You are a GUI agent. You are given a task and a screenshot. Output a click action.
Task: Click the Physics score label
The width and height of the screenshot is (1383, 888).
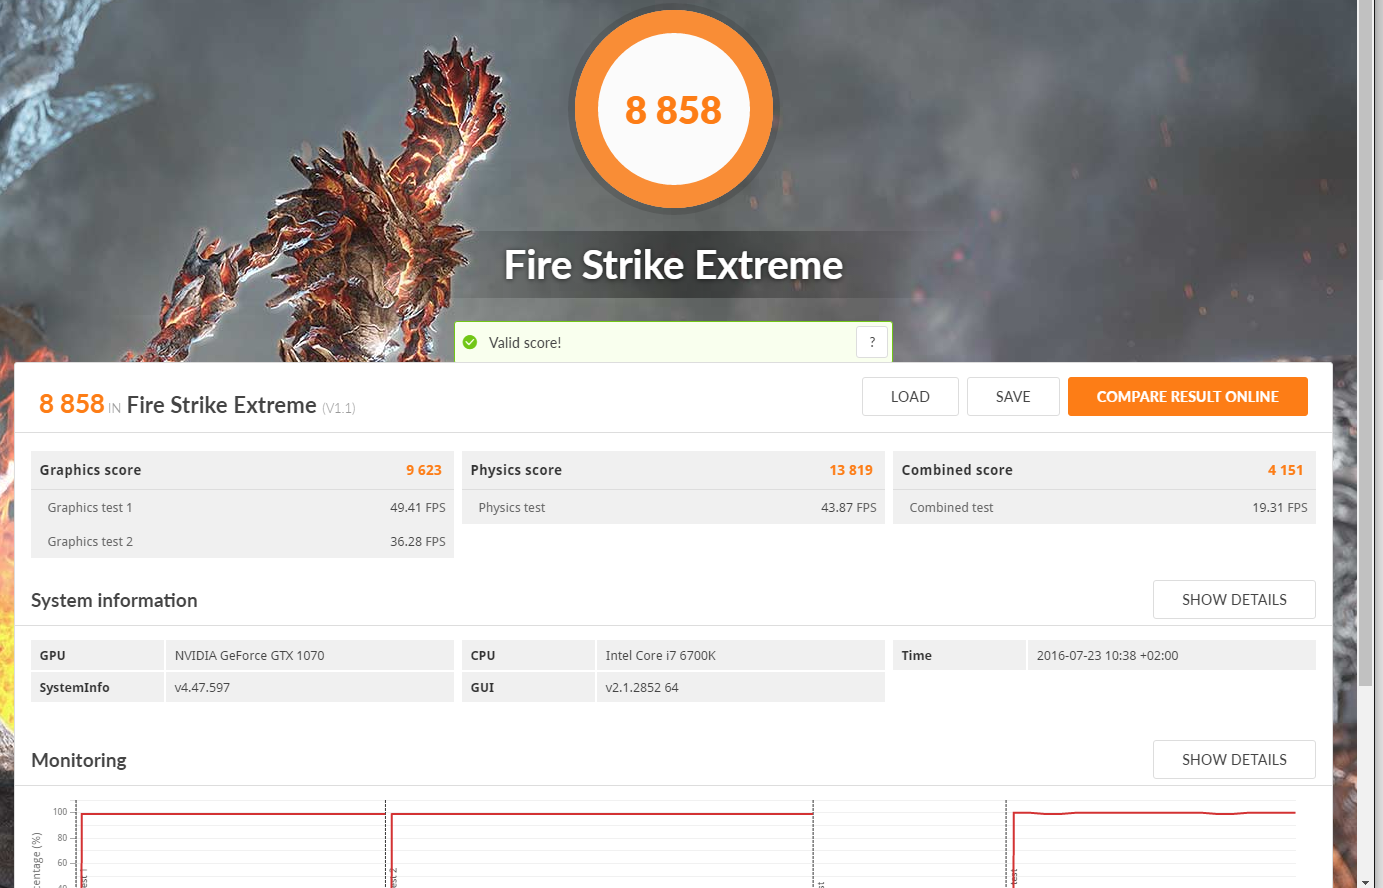click(516, 470)
